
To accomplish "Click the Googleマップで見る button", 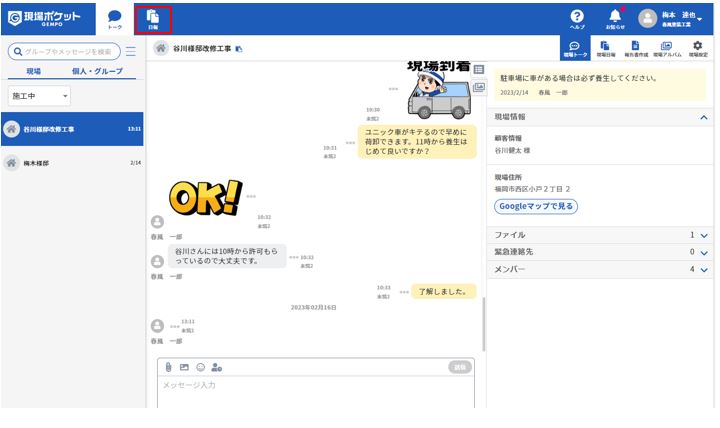I will (536, 206).
